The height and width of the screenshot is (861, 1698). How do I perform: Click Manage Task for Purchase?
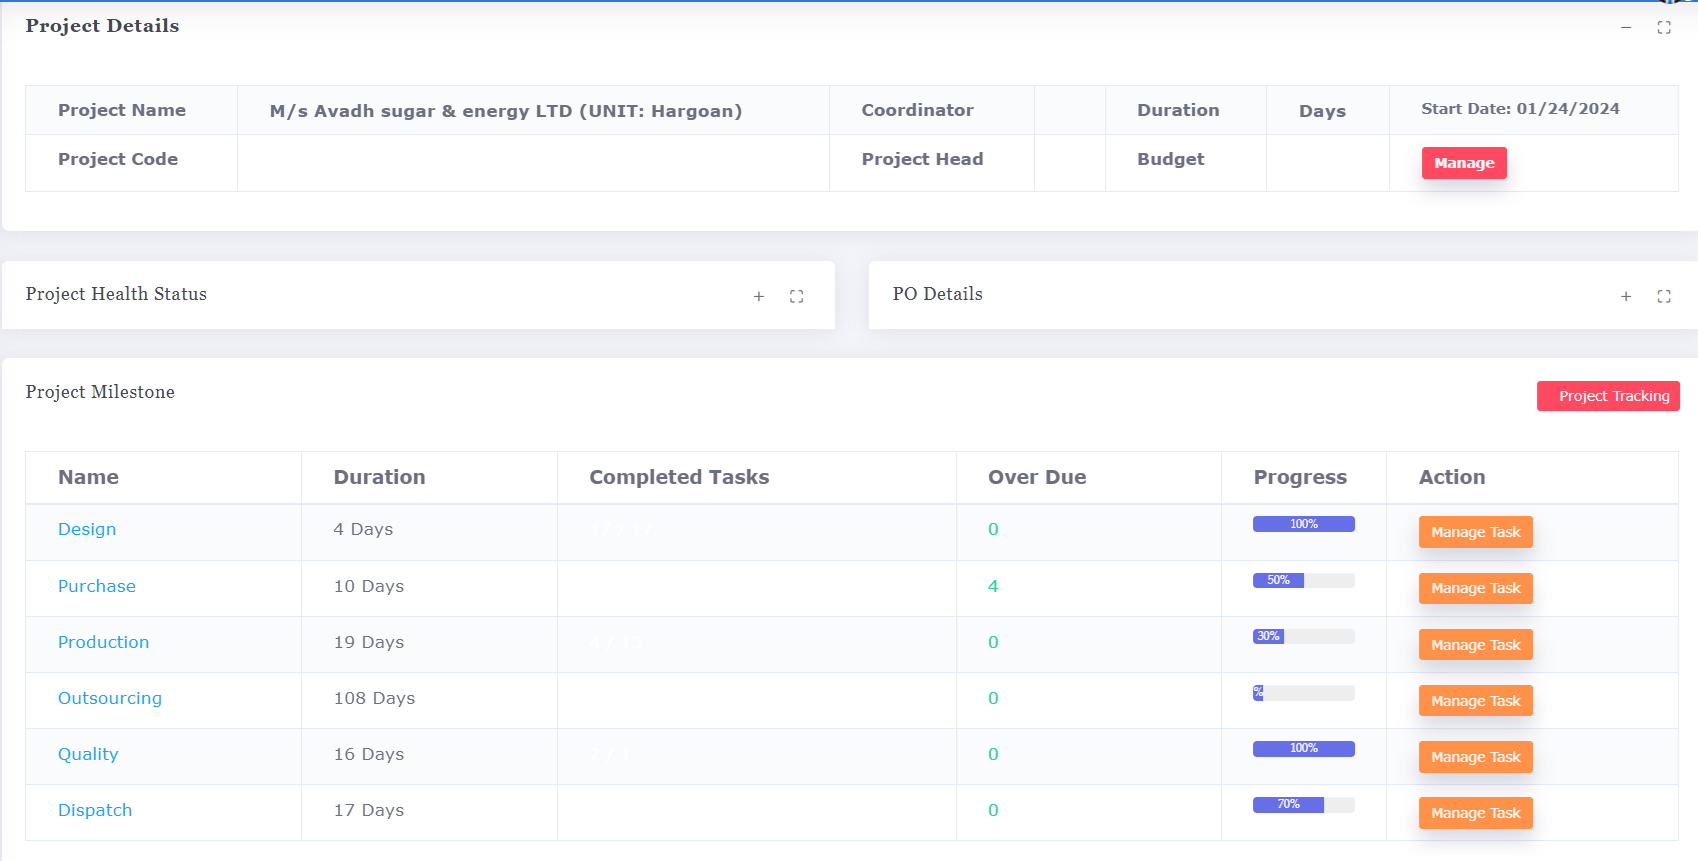pos(1475,588)
